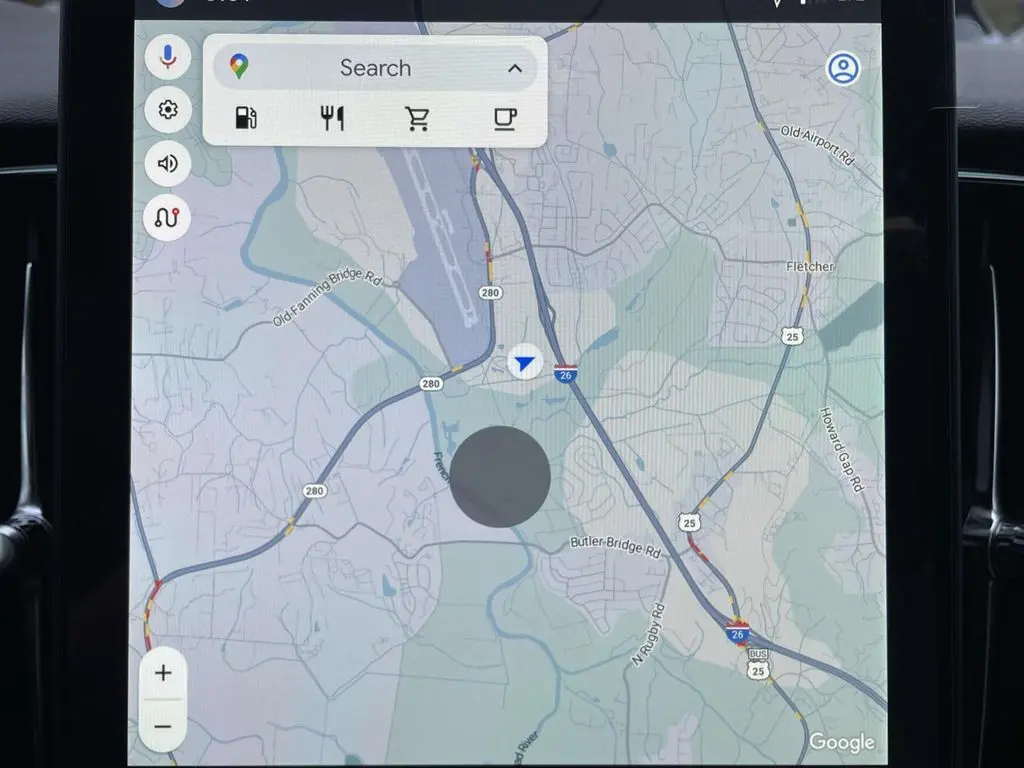Open your Google account profile avatar
The width and height of the screenshot is (1024, 768).
tap(842, 70)
